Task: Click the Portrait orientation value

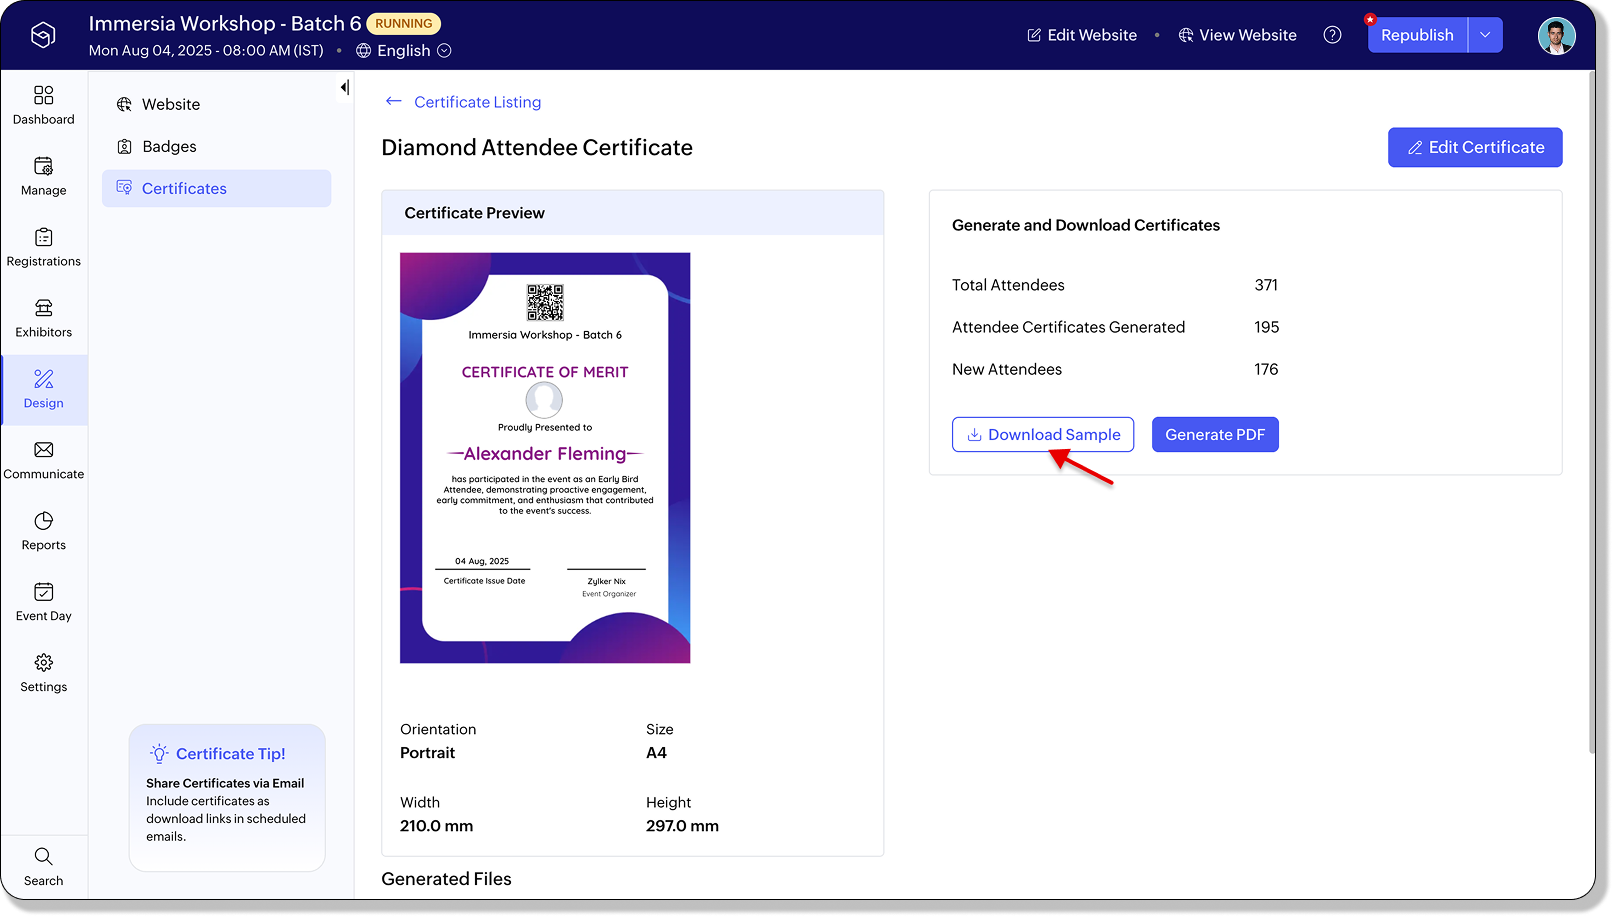Action: pyautogui.click(x=427, y=753)
